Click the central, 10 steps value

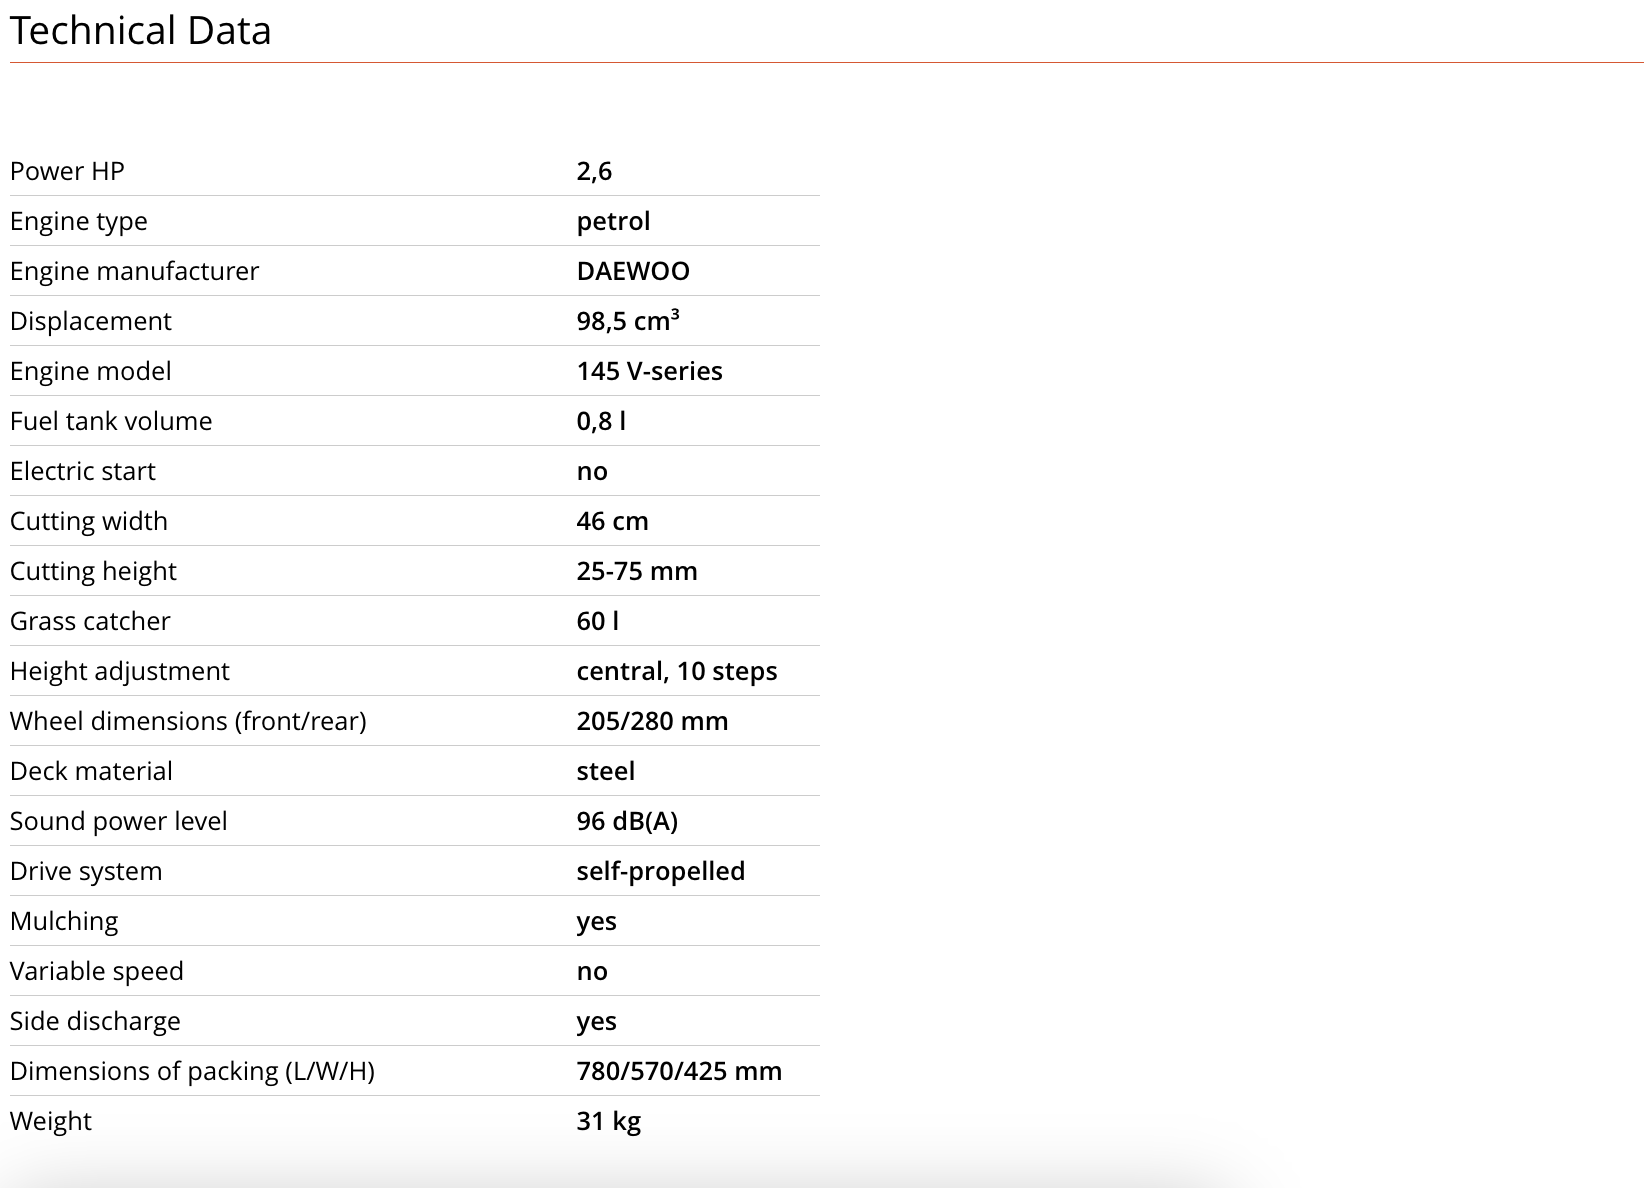(677, 671)
